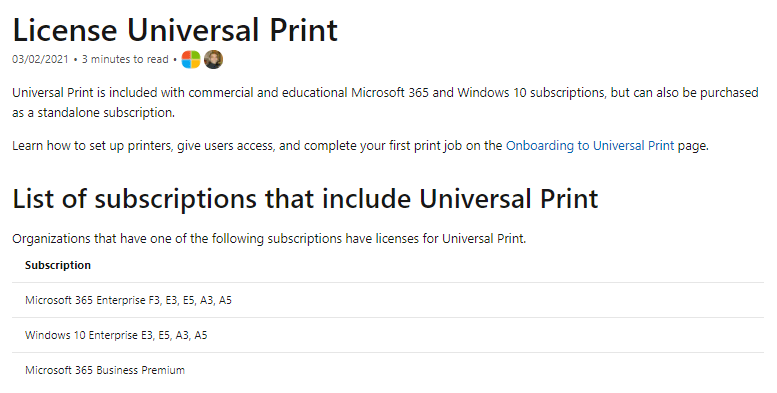The width and height of the screenshot is (777, 393).
Task: Select the Microsoft 365 Business Premium row
Action: coord(388,371)
